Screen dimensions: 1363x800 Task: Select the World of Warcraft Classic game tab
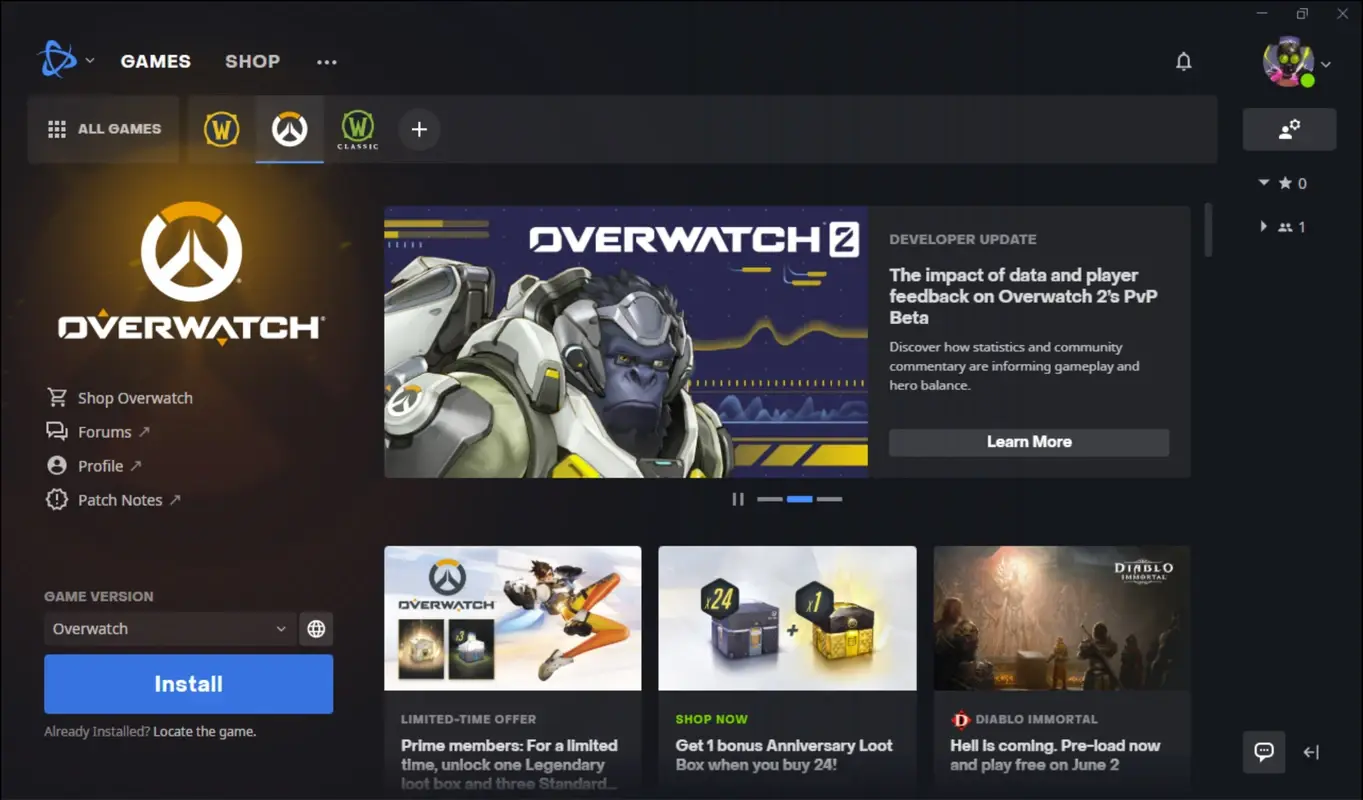[357, 128]
